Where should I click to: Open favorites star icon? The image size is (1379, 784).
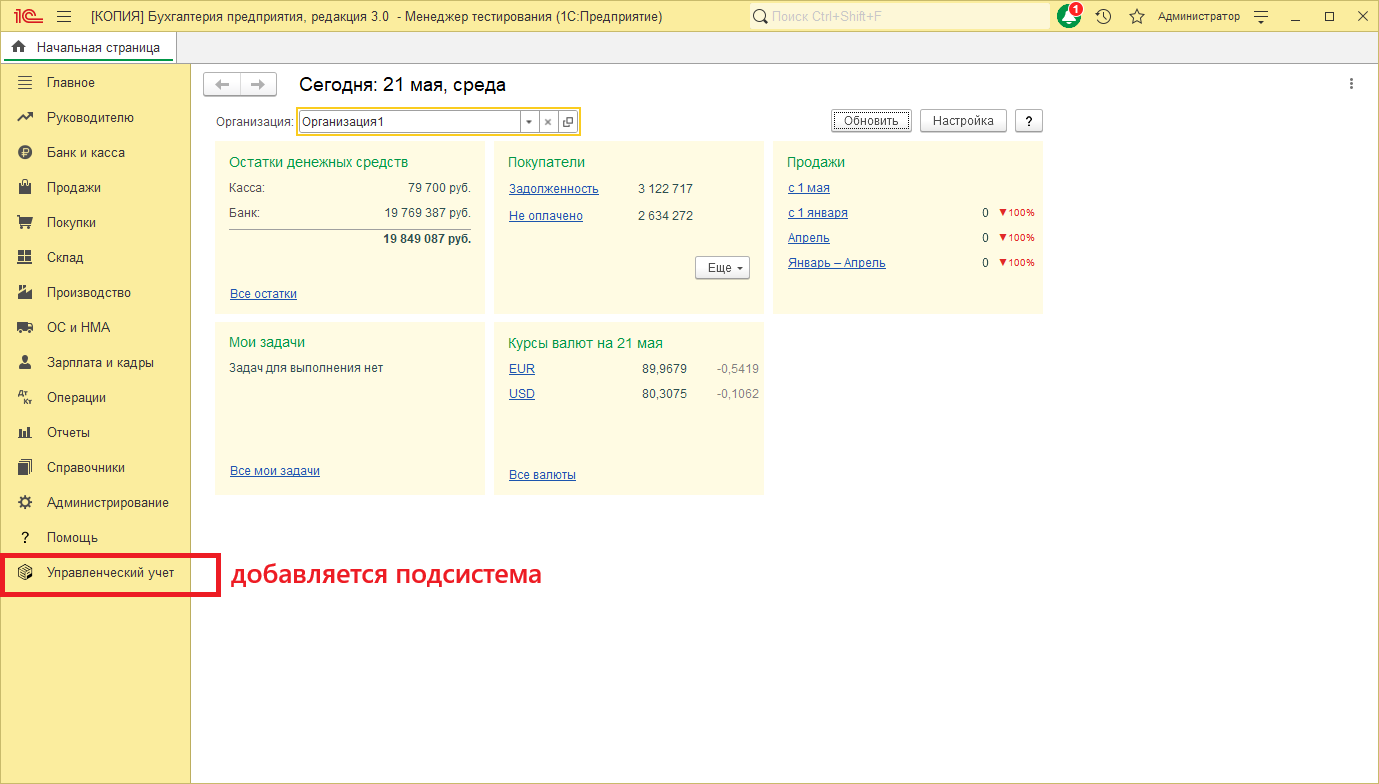point(1136,17)
